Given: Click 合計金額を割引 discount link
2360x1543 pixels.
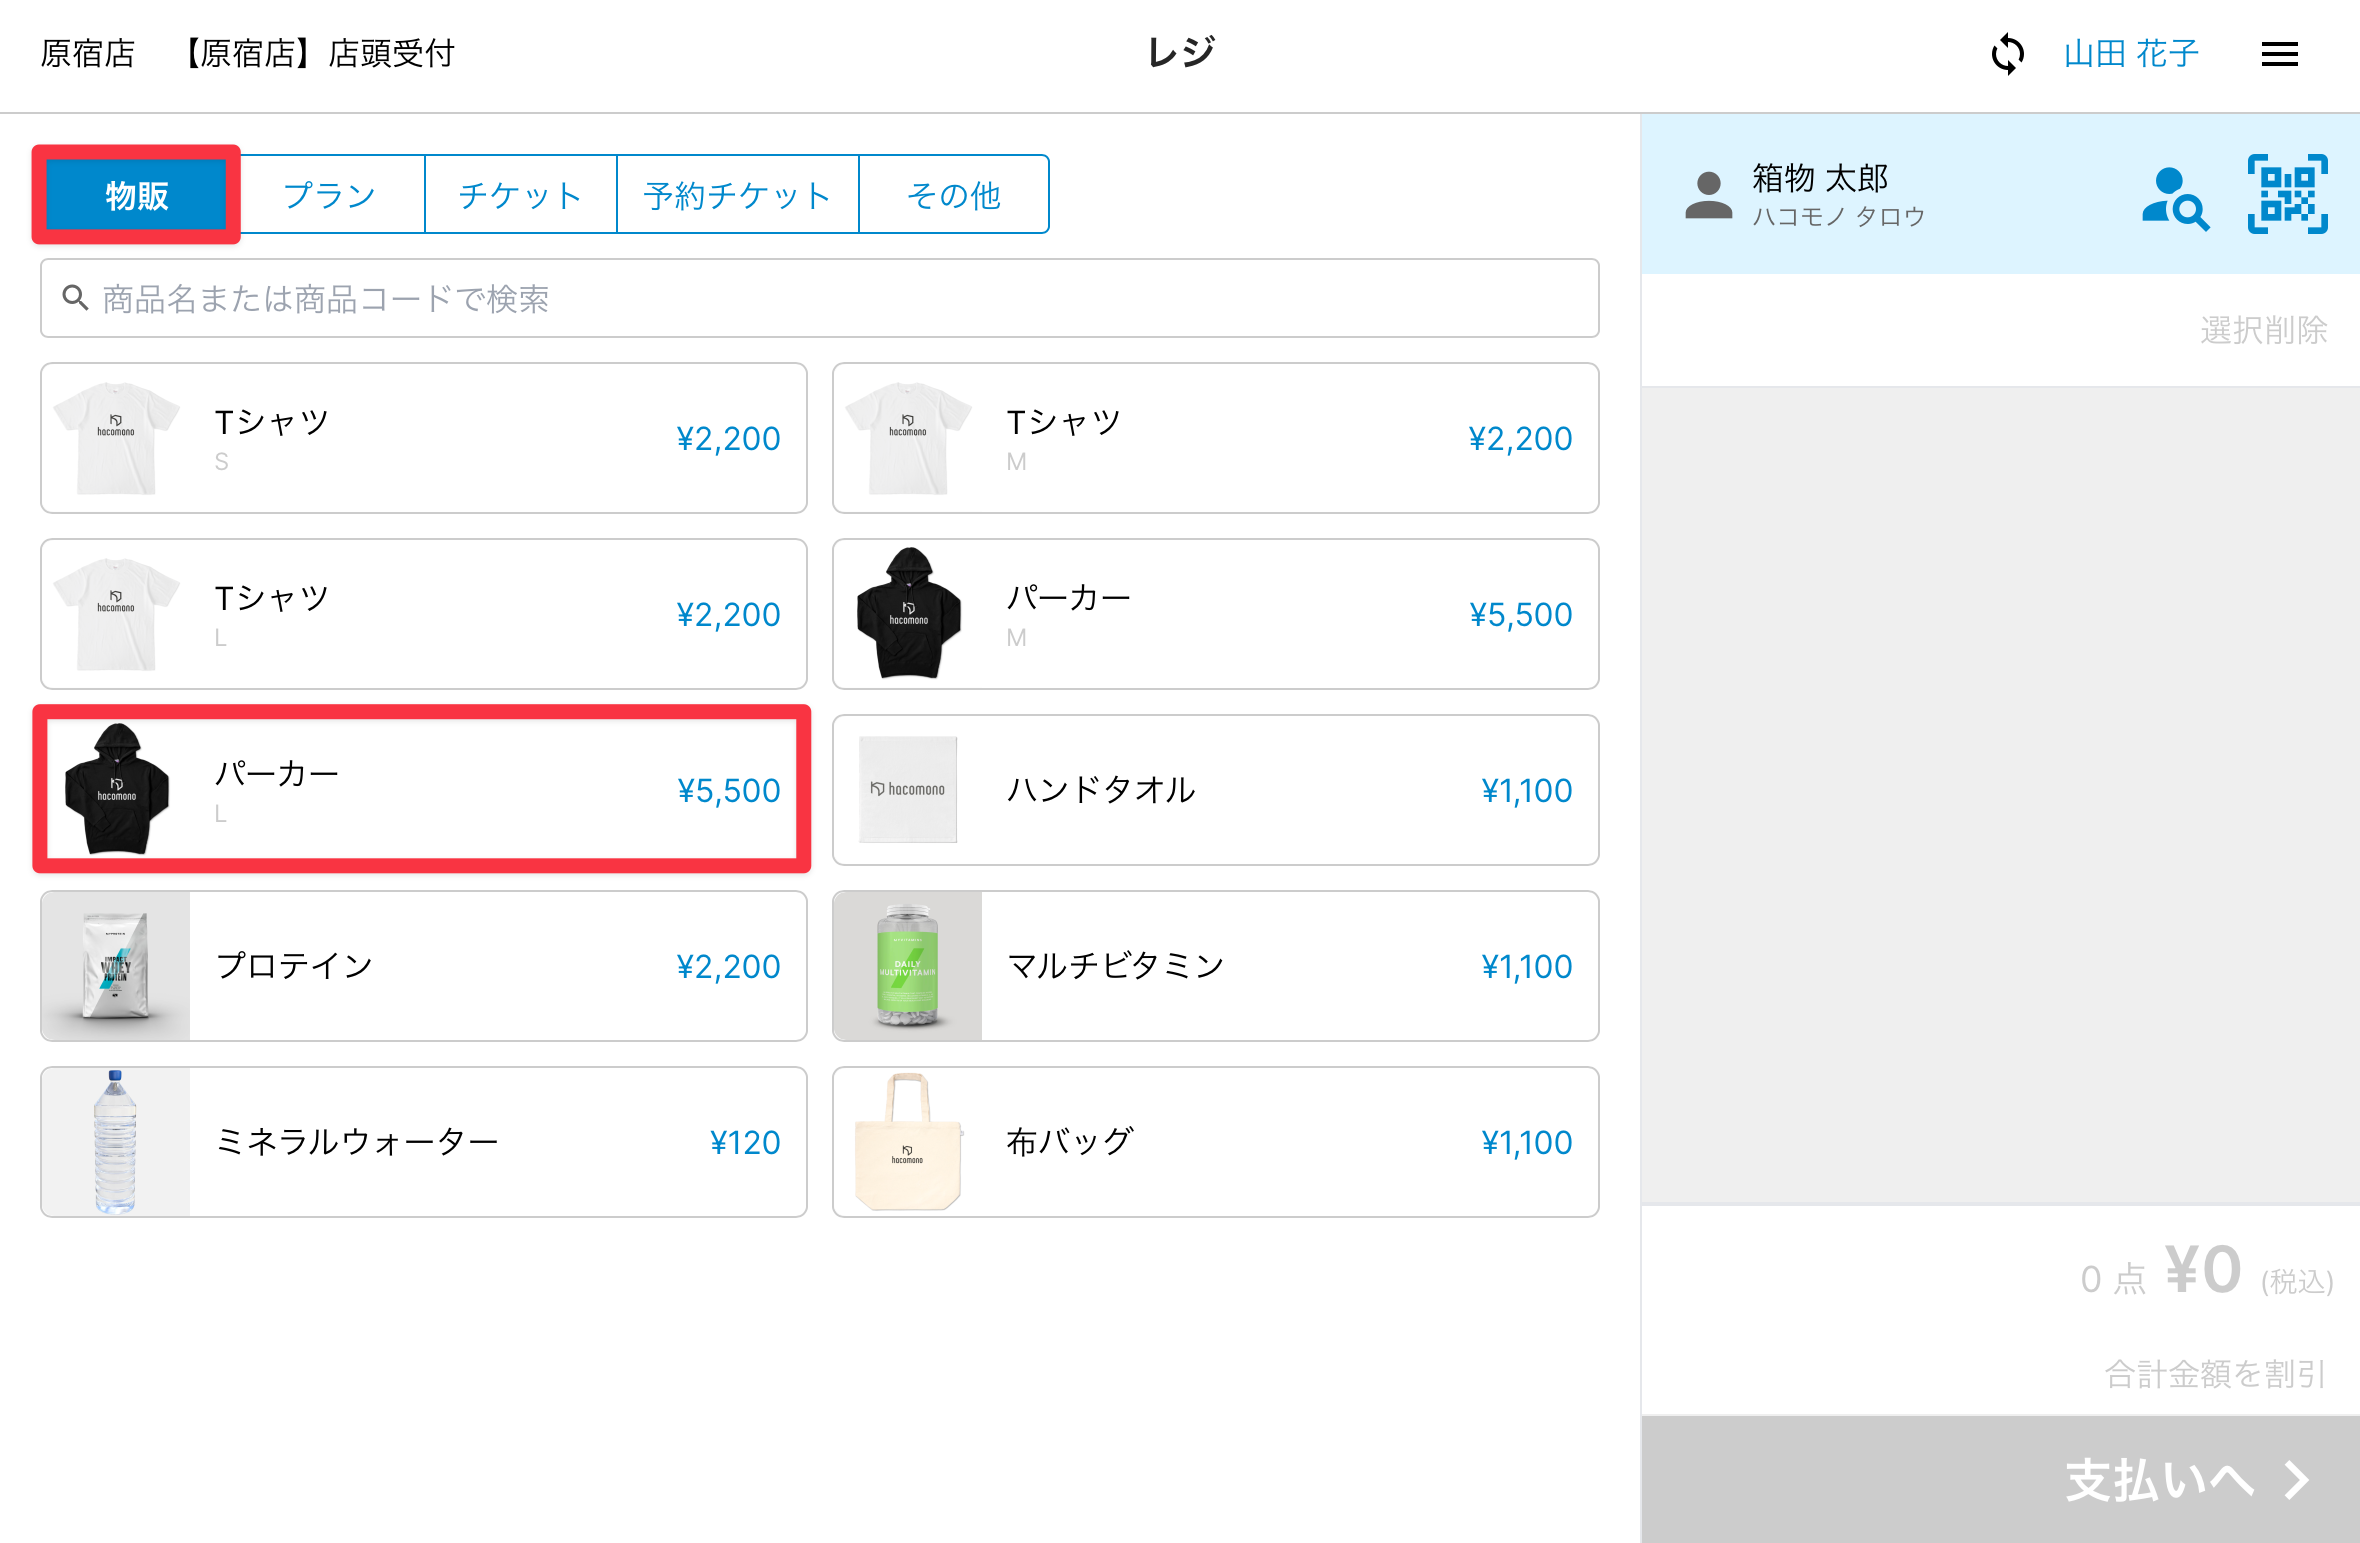Looking at the screenshot, I should tap(2215, 1374).
